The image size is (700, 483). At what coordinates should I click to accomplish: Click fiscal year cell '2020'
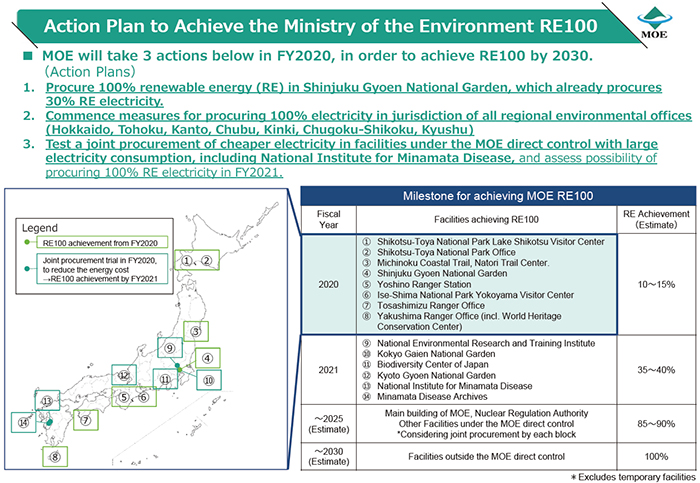(329, 284)
